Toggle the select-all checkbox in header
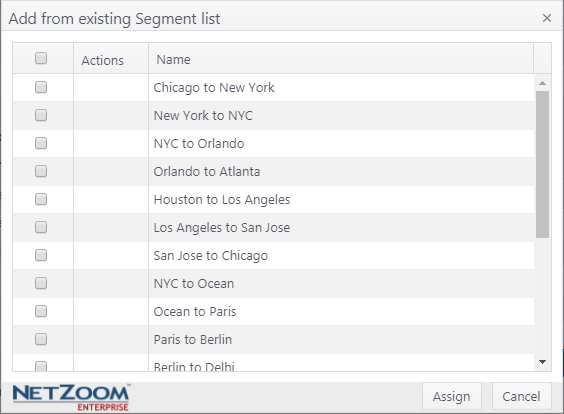 tap(41, 58)
